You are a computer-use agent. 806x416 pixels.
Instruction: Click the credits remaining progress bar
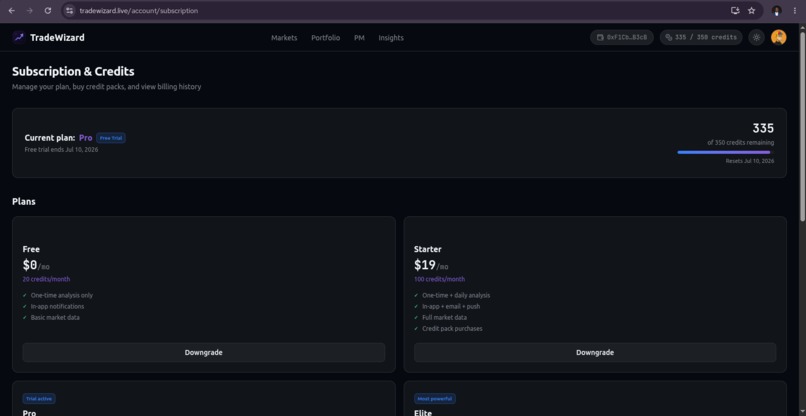click(725, 152)
